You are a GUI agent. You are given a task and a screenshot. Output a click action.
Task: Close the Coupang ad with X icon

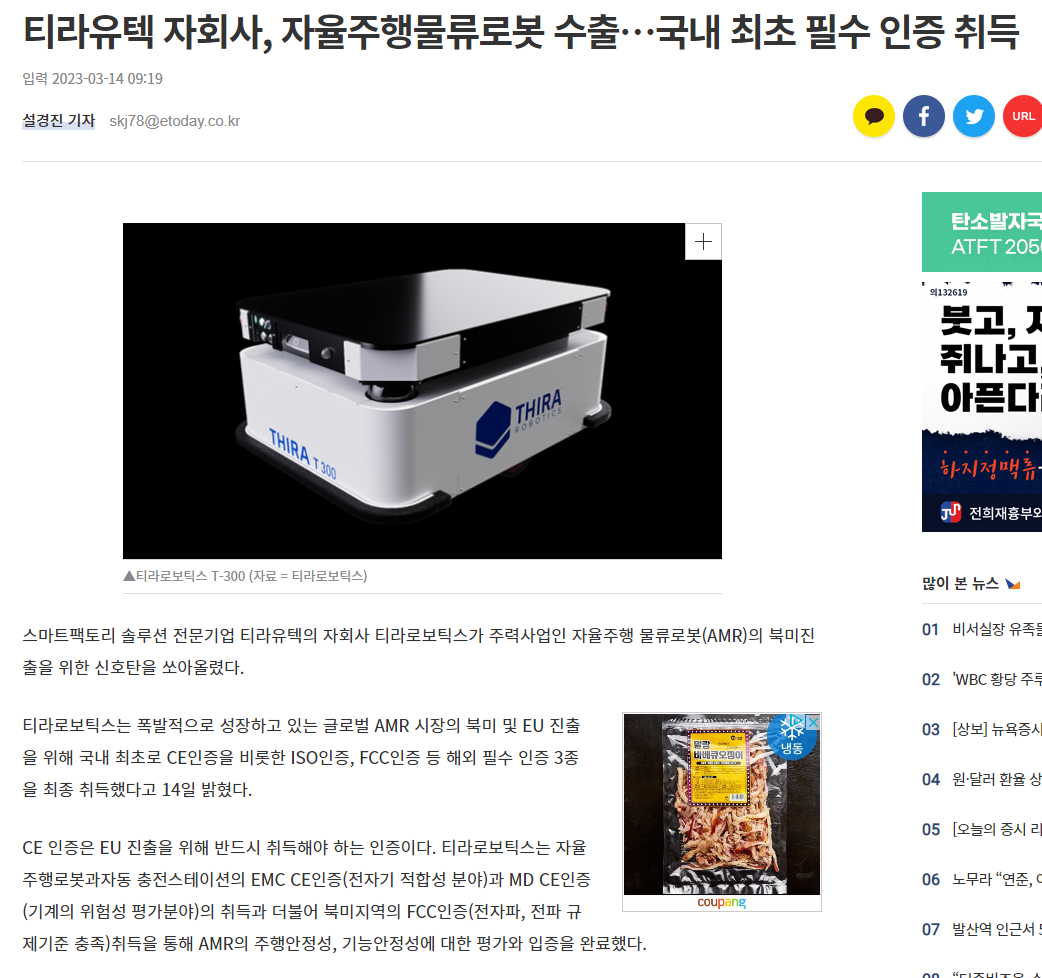pyautogui.click(x=813, y=722)
